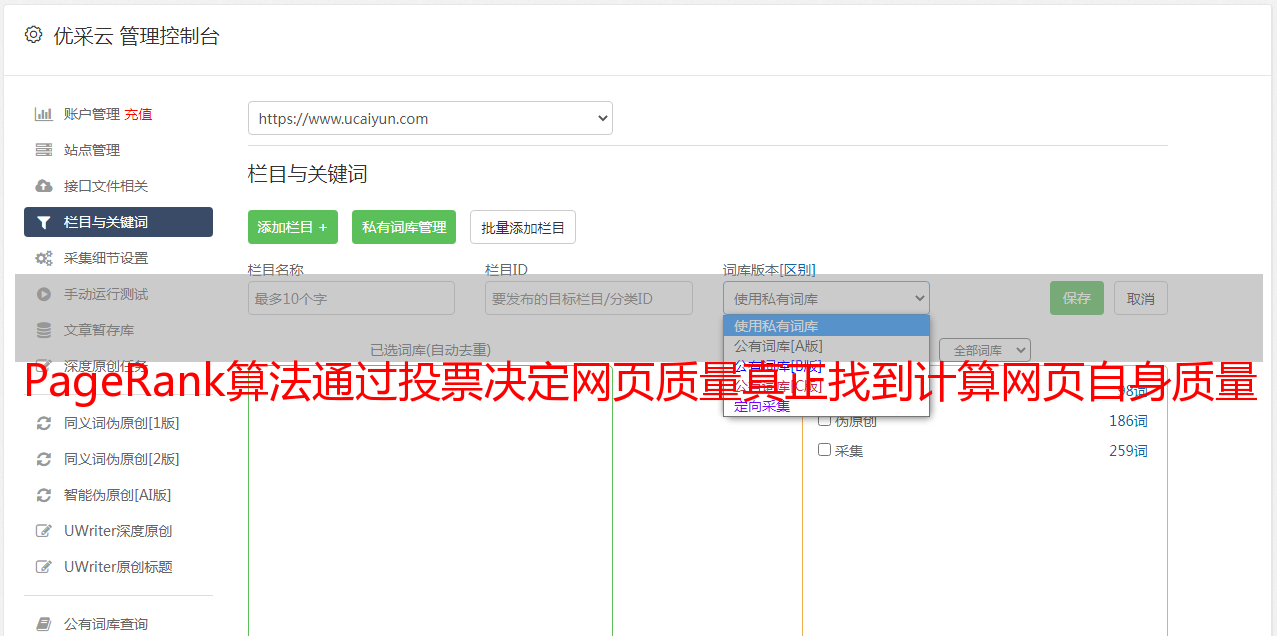Click the edit icon for UWriter原创标题
This screenshot has height=636, width=1277.
[x=44, y=567]
